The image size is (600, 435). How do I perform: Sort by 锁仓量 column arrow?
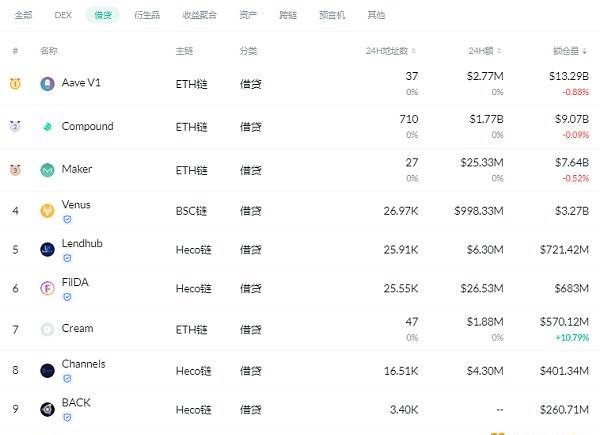[585, 51]
